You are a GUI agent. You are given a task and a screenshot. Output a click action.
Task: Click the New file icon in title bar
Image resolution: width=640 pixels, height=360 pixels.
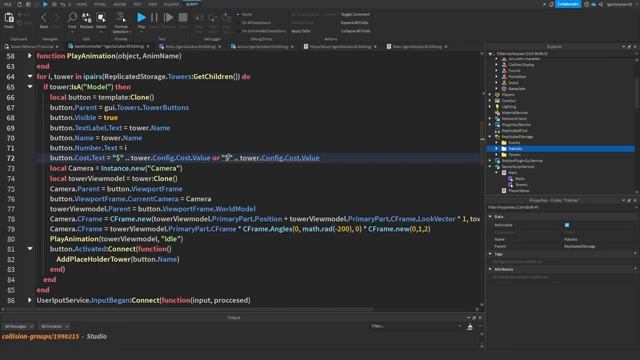[x=19, y=4]
